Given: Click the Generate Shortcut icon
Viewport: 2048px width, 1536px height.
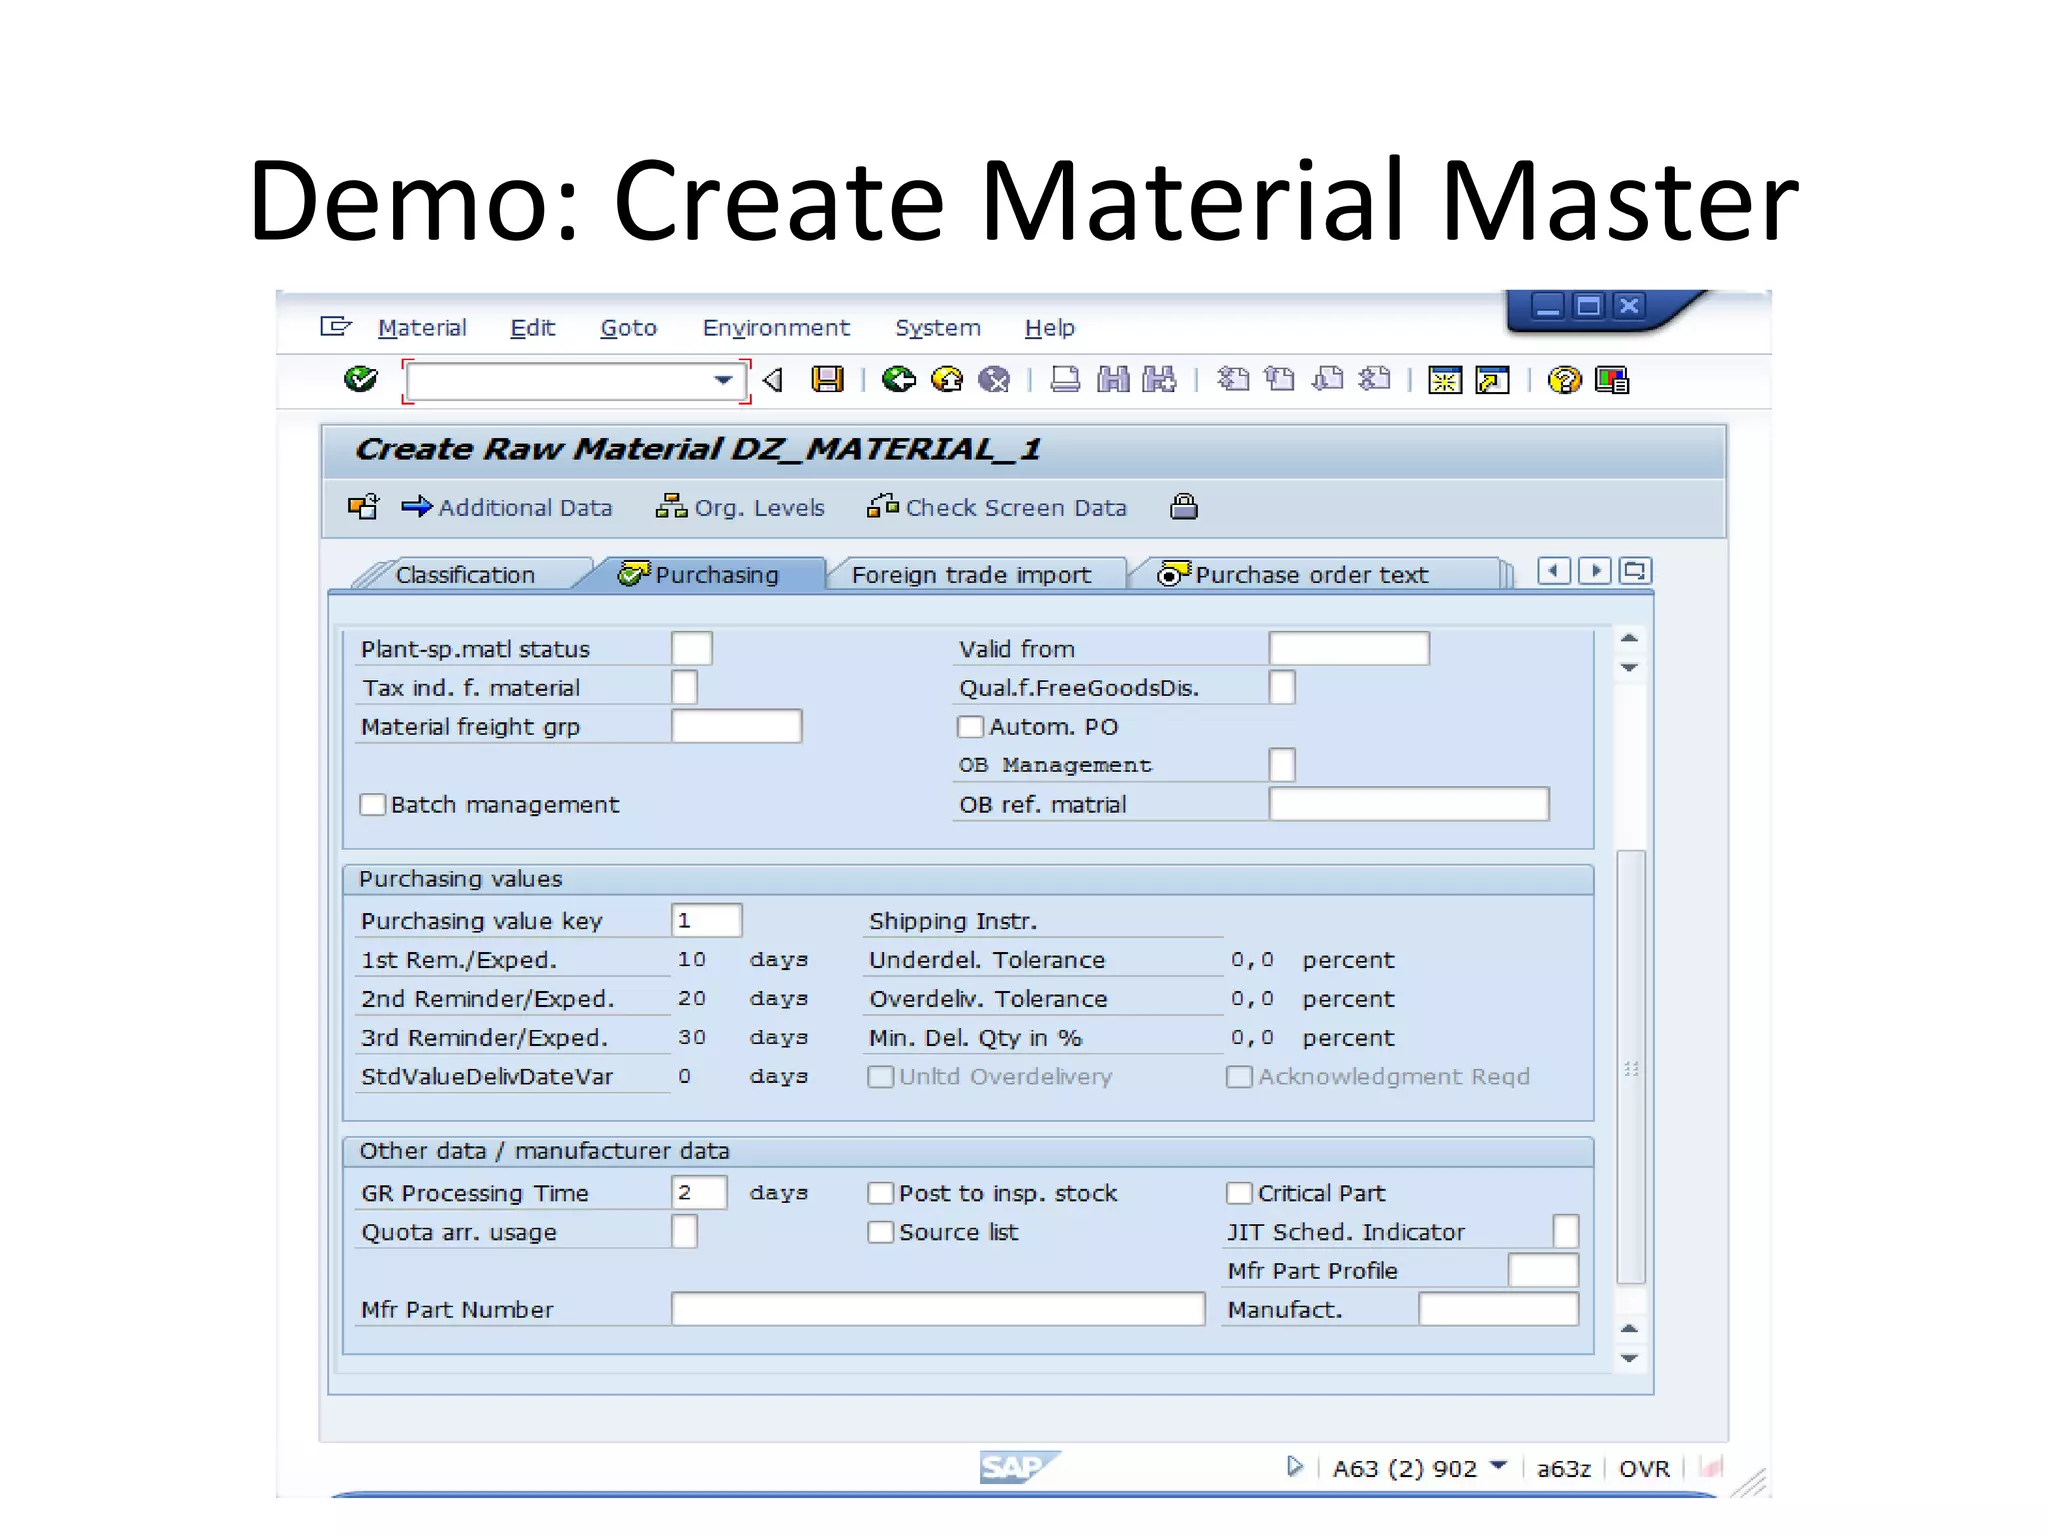Looking at the screenshot, I should click(x=1493, y=380).
